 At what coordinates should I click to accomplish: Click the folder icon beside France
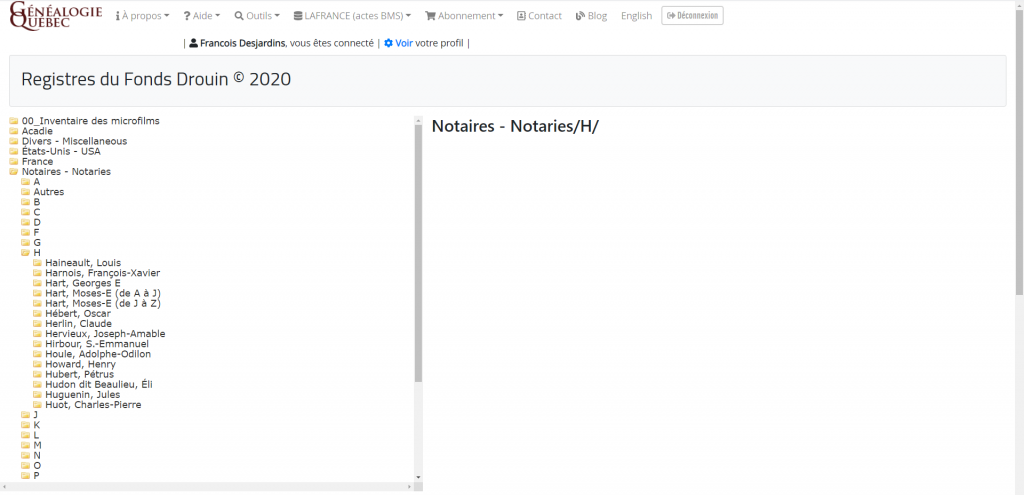click(x=14, y=162)
